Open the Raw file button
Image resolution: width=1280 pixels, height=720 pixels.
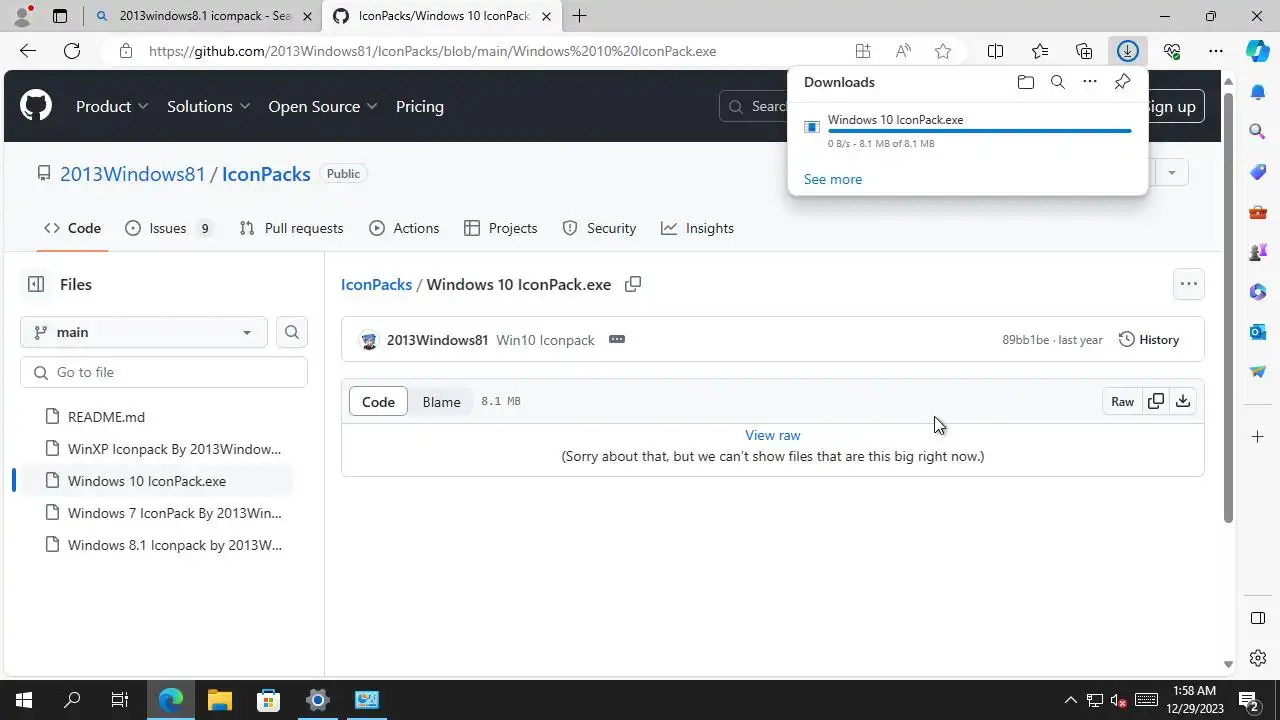click(1122, 401)
